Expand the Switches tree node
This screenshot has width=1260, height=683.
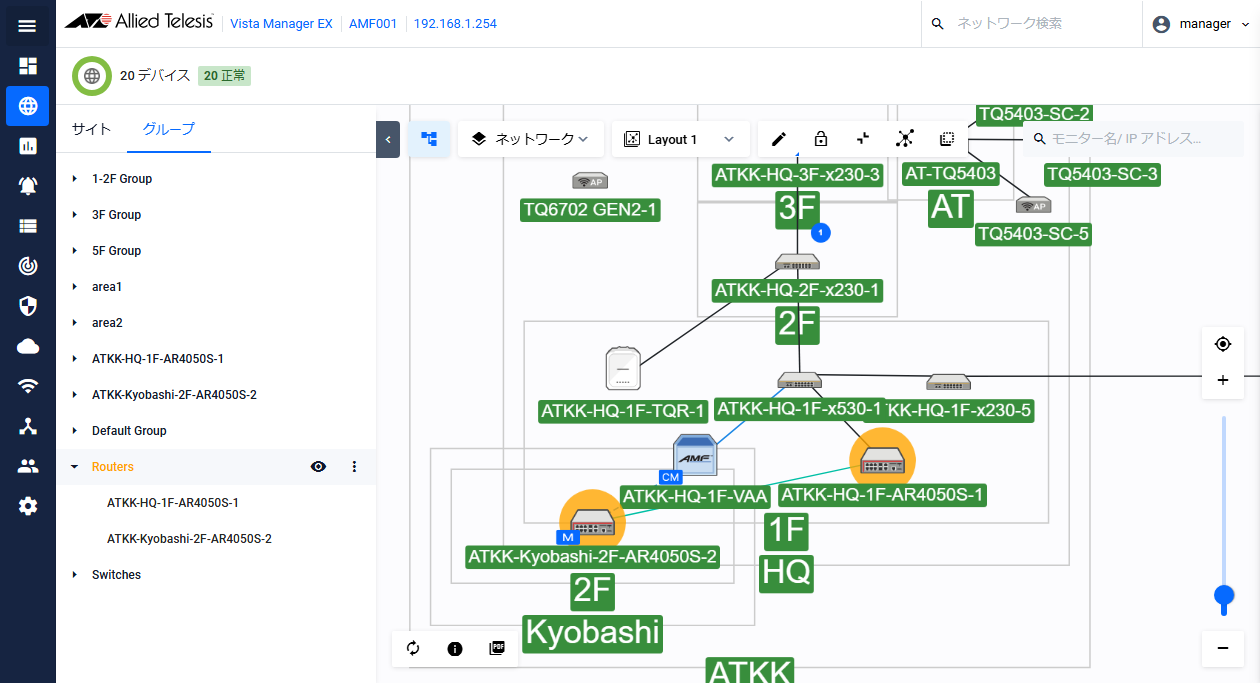click(75, 575)
